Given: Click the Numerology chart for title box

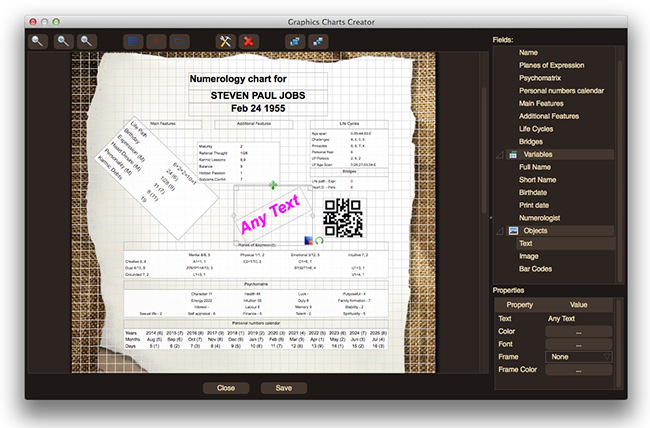Looking at the screenshot, I should tap(258, 79).
